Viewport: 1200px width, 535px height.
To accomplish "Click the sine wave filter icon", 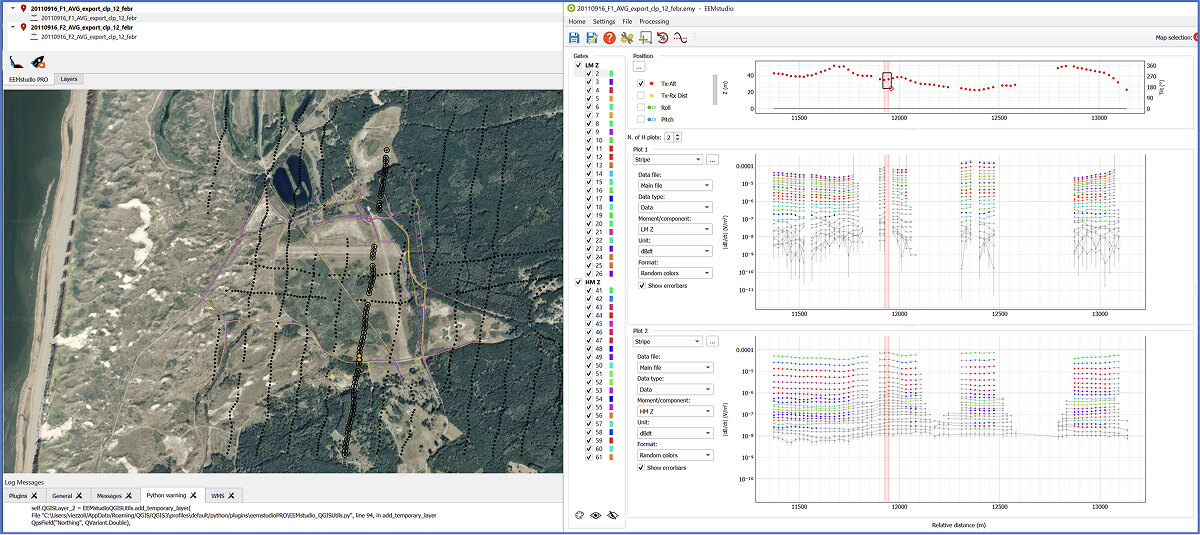I will (679, 38).
